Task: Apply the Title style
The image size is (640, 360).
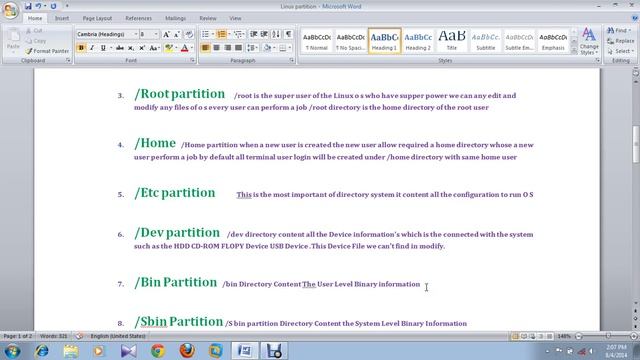Action: coord(452,41)
